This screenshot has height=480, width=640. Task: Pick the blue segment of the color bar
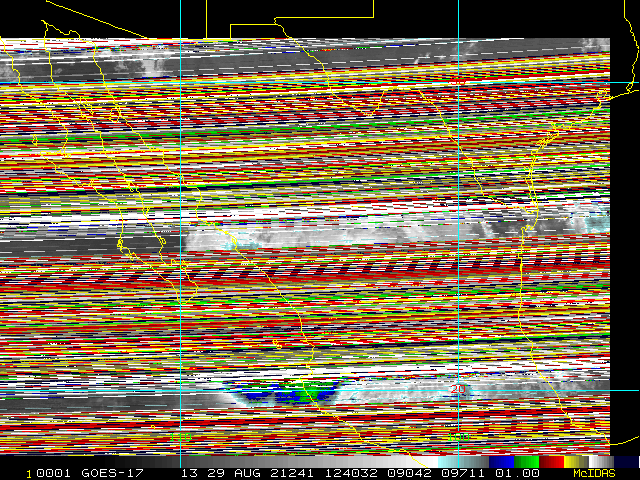(502, 462)
